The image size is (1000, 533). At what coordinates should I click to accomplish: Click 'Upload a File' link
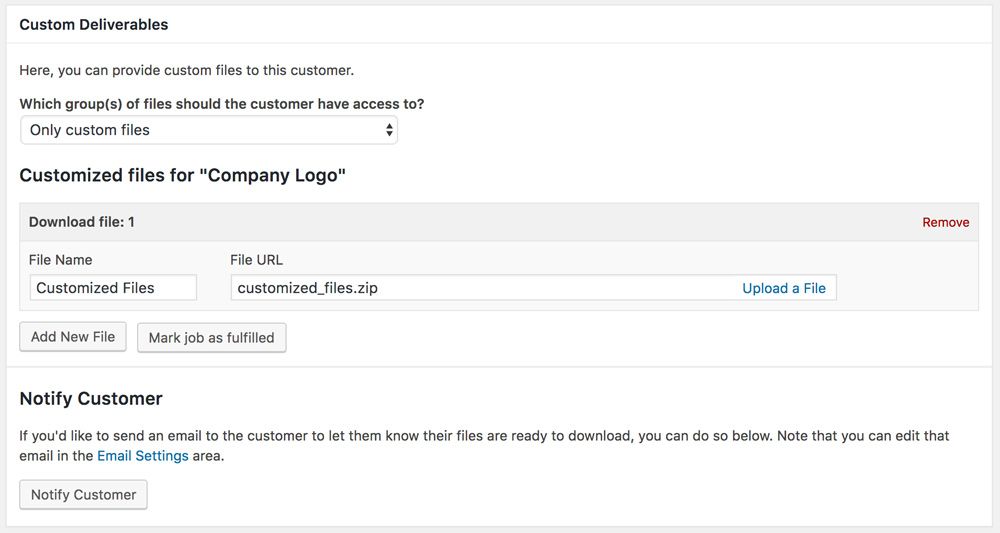tap(784, 288)
